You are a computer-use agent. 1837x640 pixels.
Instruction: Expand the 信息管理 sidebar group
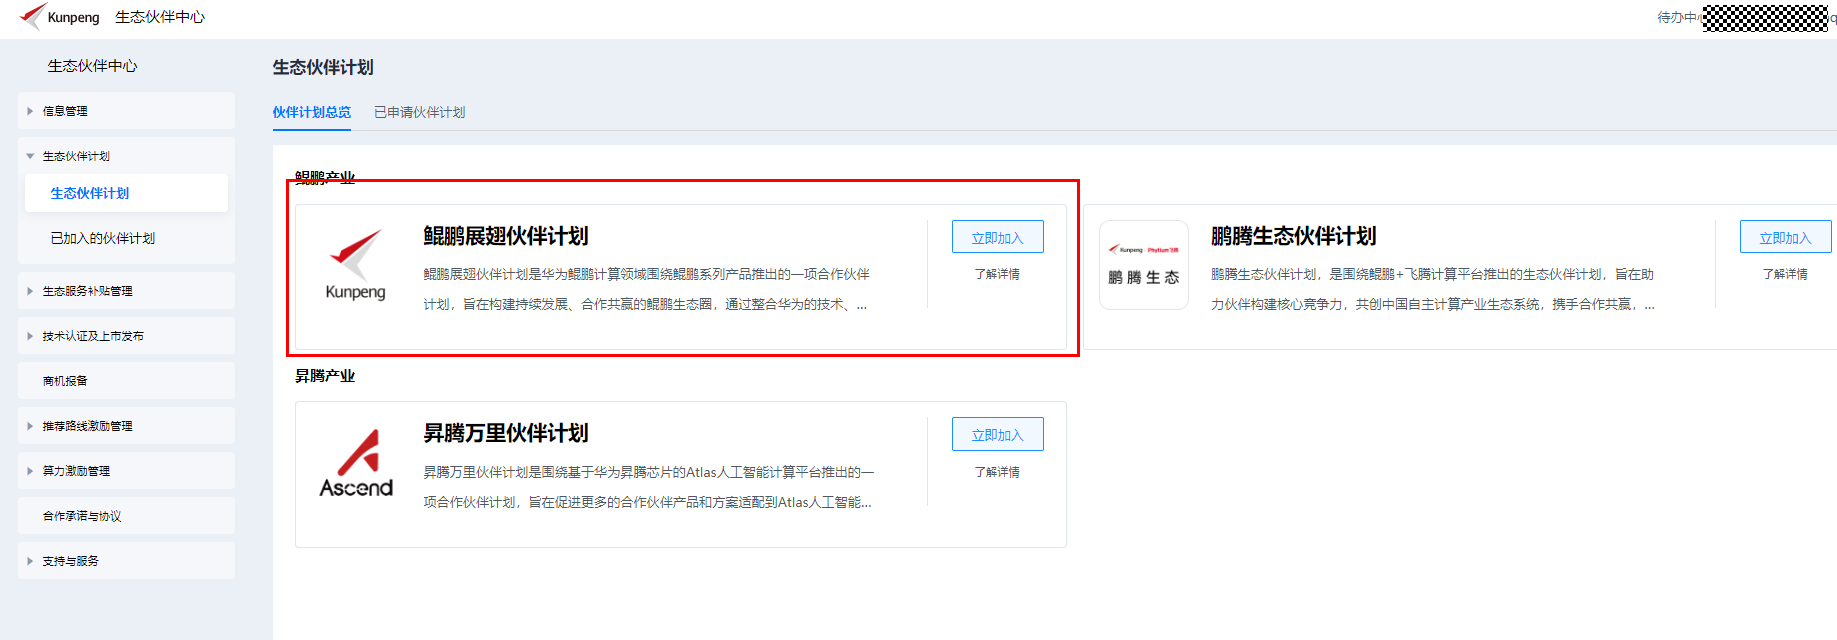(126, 111)
